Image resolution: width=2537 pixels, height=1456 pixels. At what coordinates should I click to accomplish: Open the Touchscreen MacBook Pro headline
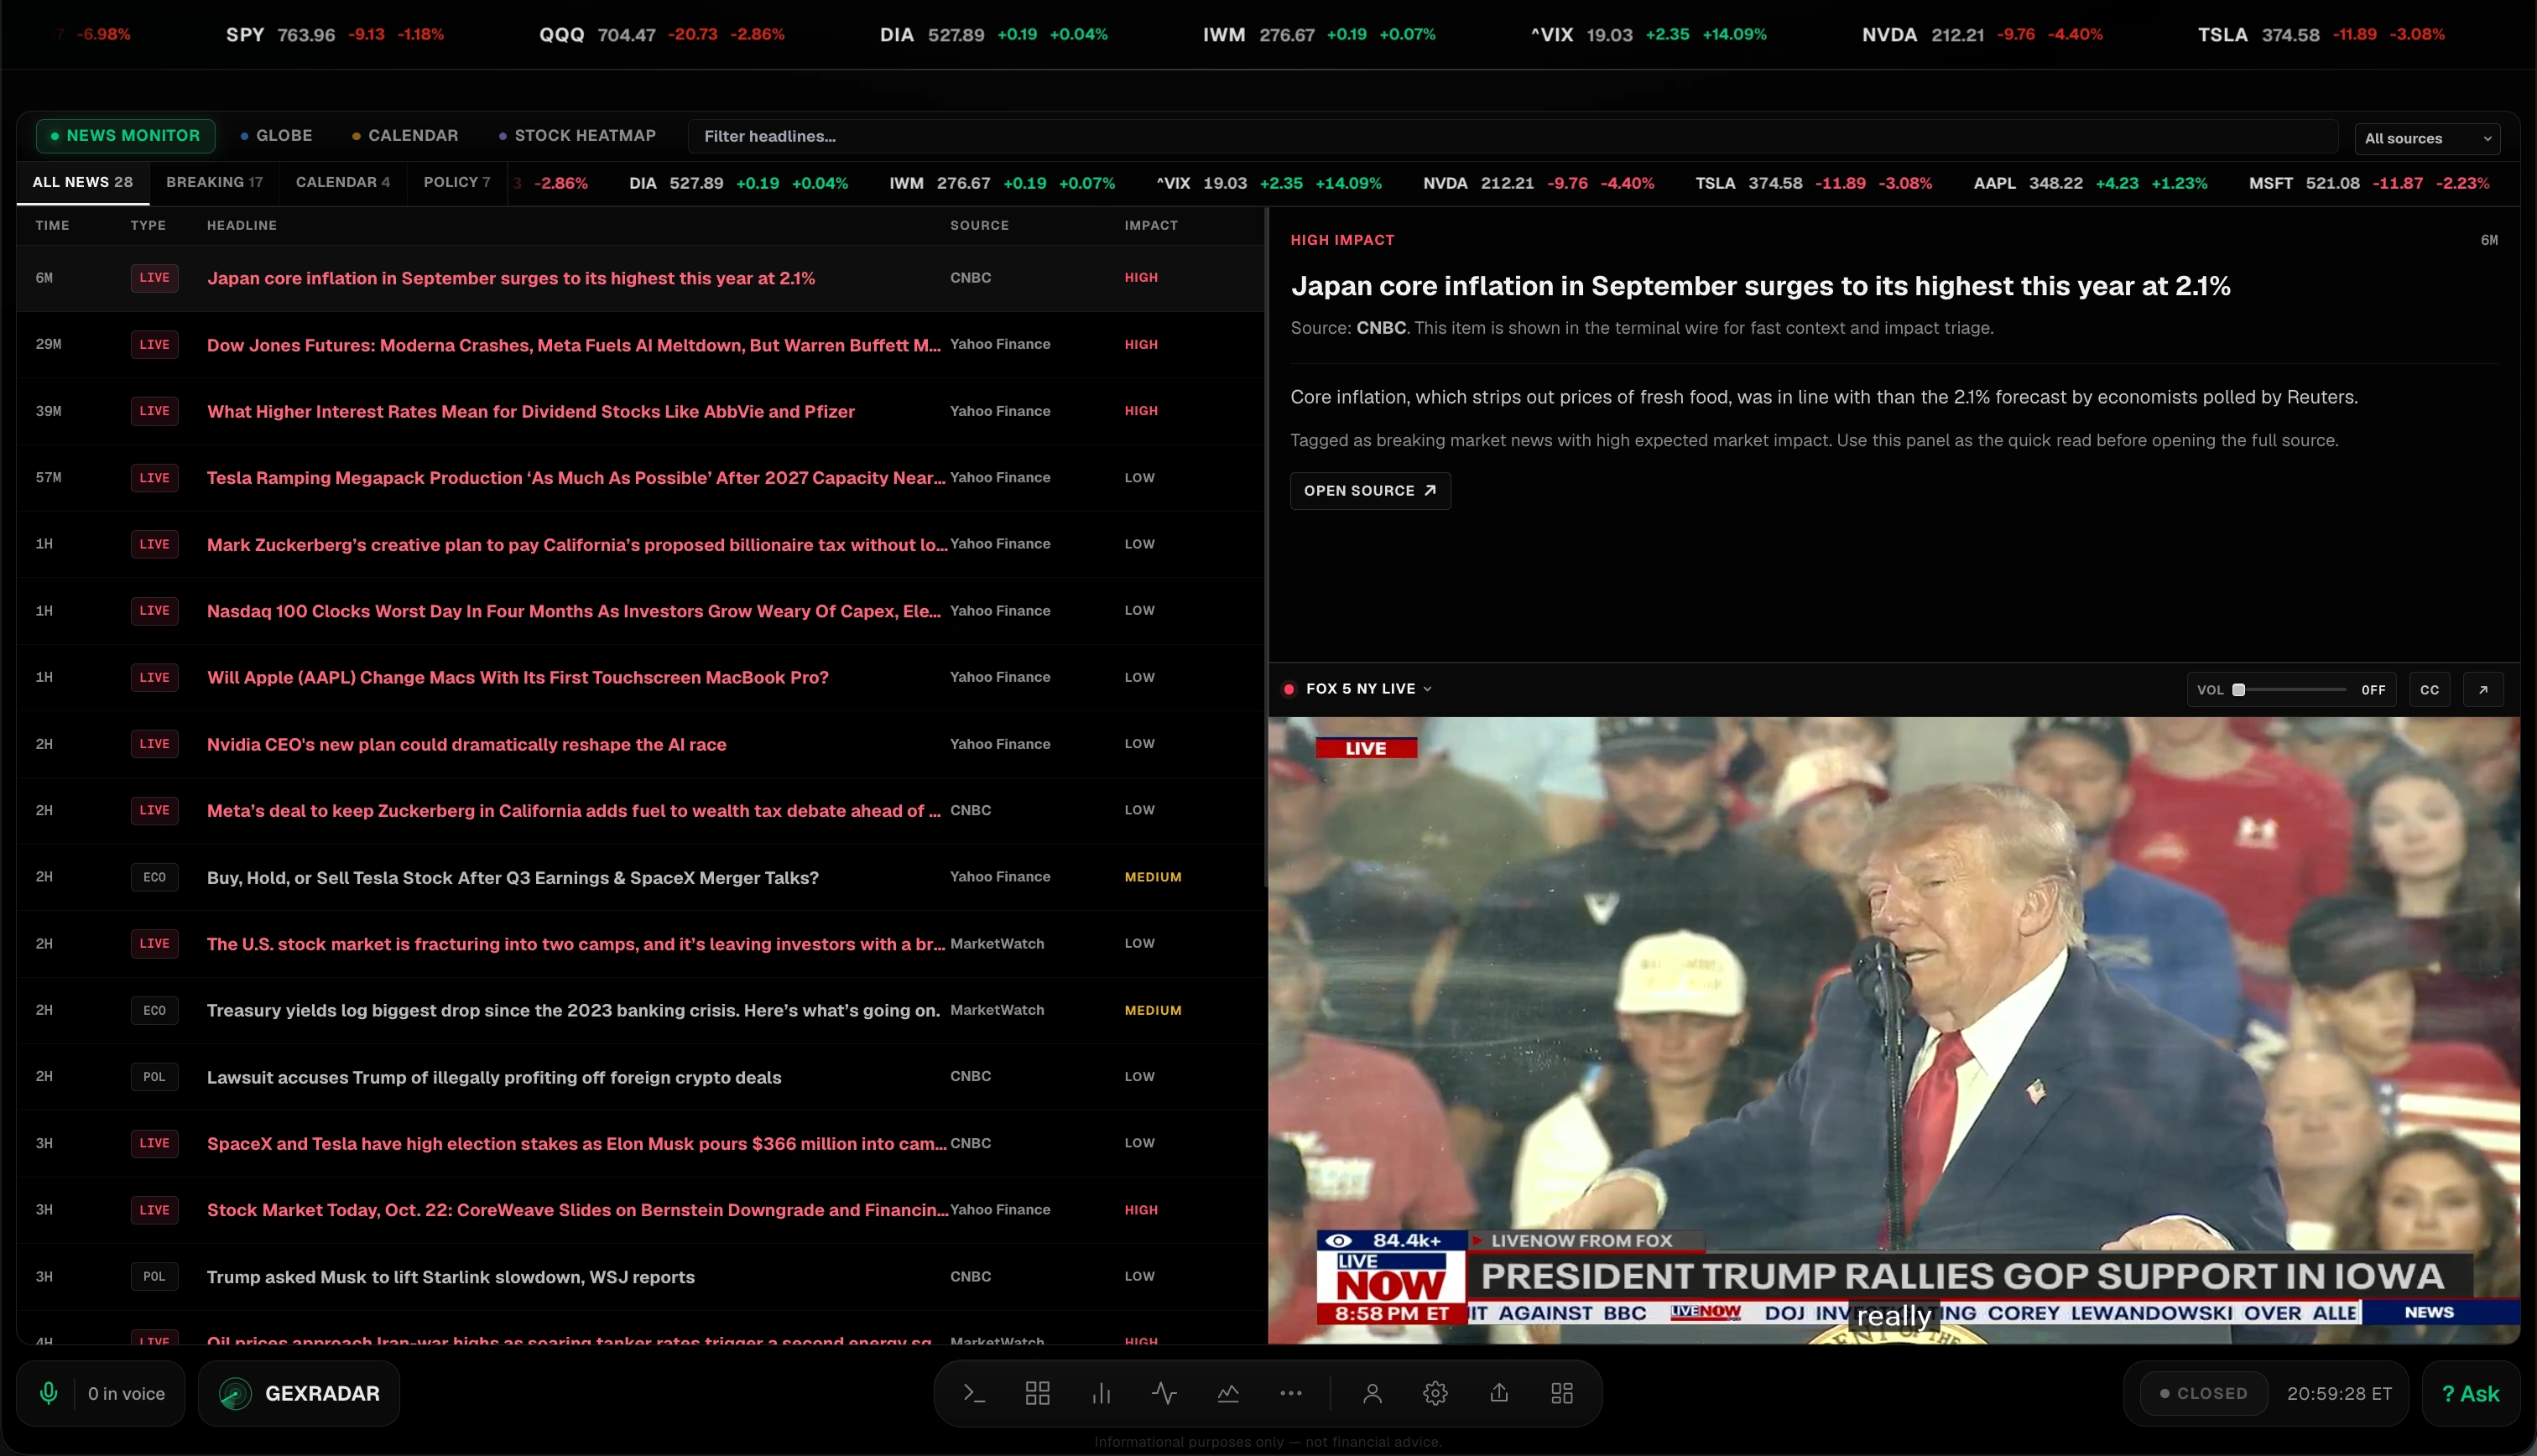point(640,677)
